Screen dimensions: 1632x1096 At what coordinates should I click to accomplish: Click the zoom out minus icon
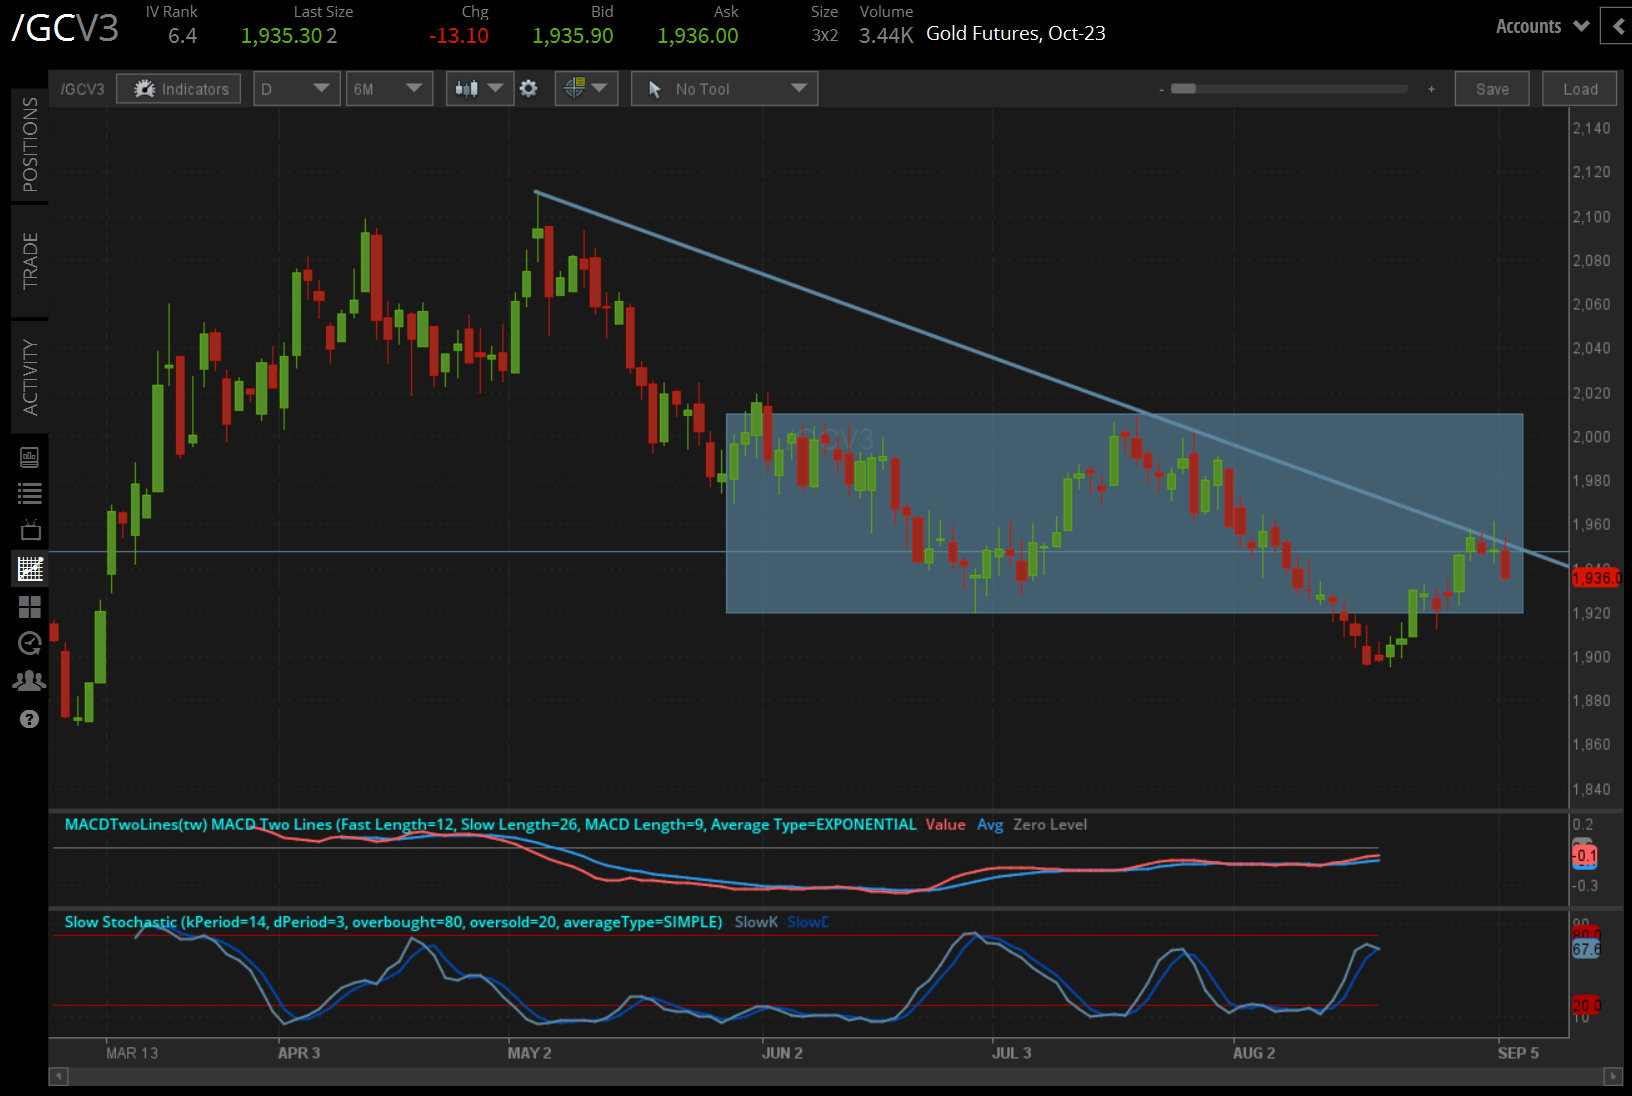point(1161,90)
